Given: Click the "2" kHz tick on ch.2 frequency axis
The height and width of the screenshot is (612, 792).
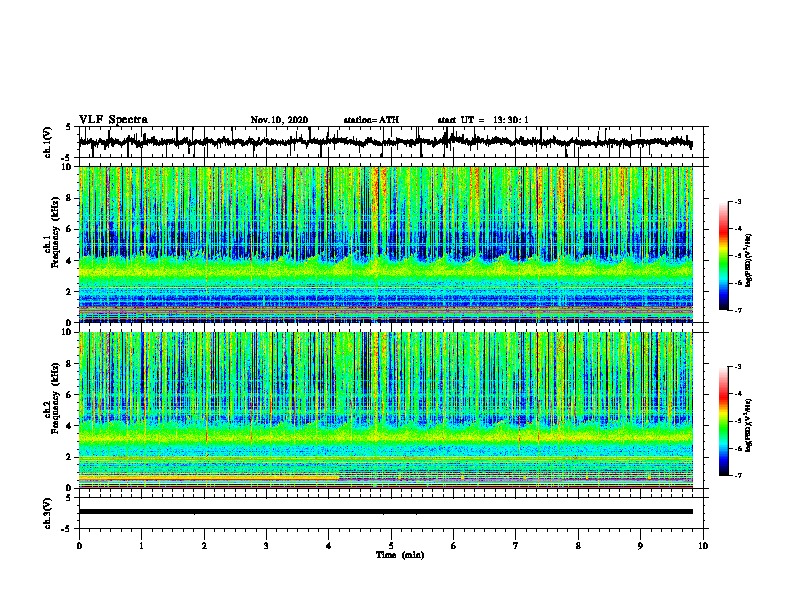Looking at the screenshot, I should (69, 457).
